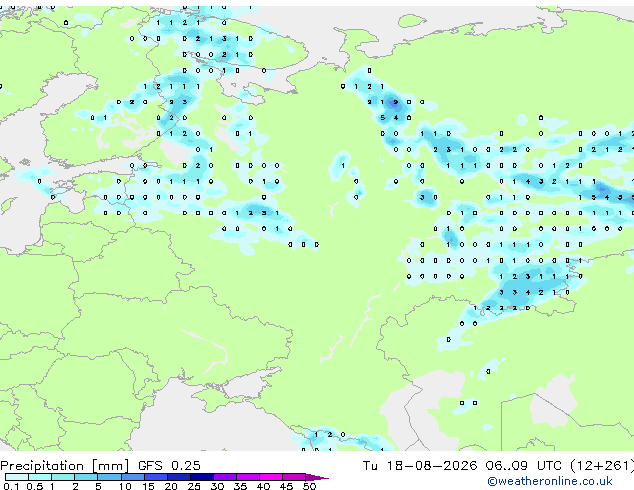
Task: Click legend scale label '0.5'
Action: point(35,486)
